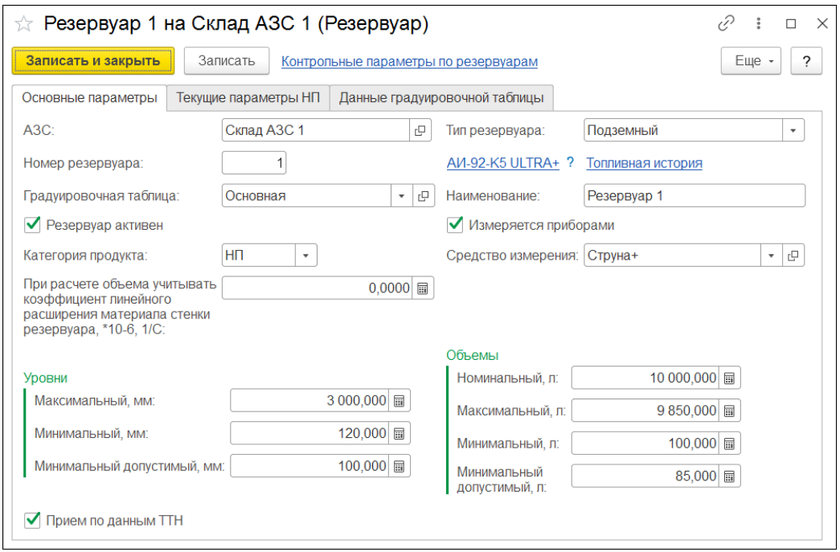Add this form to favorites using star icon
This screenshot has width=840, height=552.
(26, 23)
